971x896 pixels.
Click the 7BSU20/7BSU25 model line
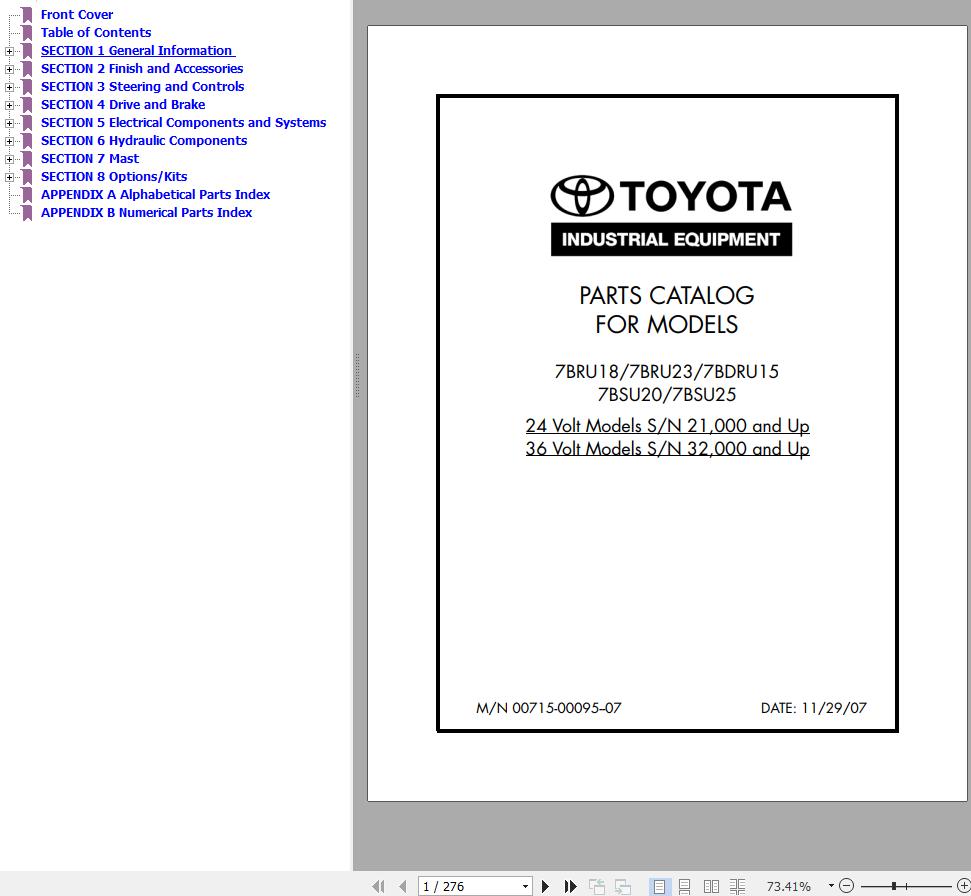coord(666,394)
